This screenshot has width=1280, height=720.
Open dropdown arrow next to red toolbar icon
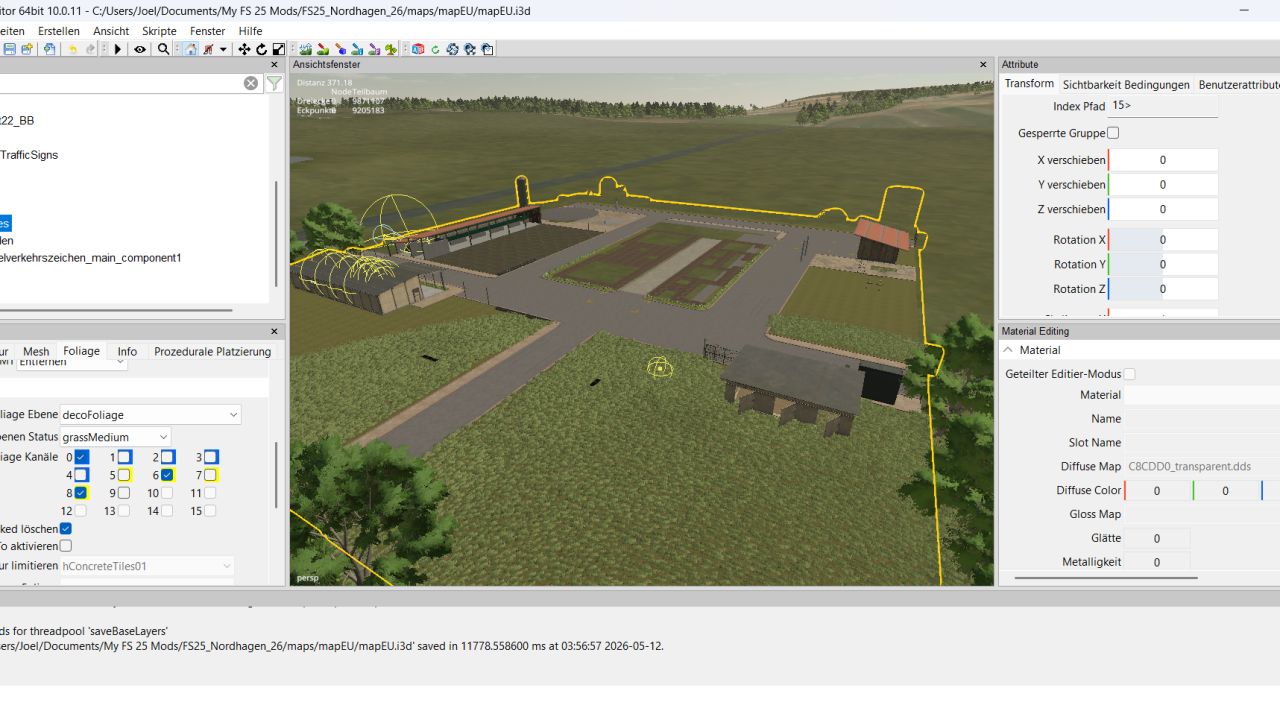[223, 49]
